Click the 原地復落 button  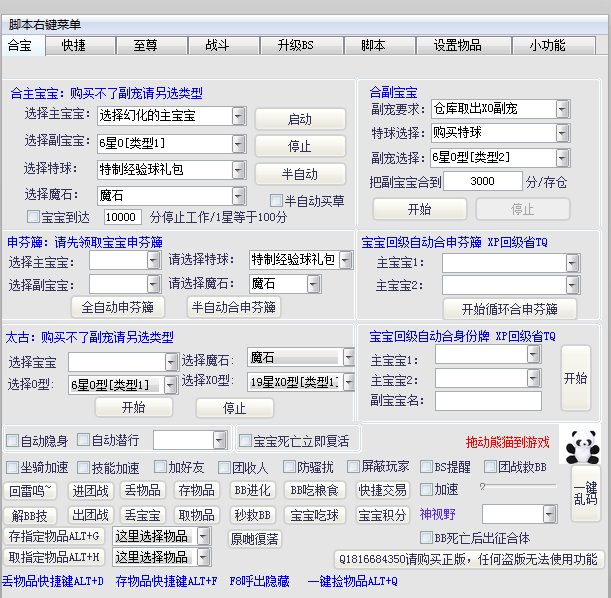(x=254, y=539)
